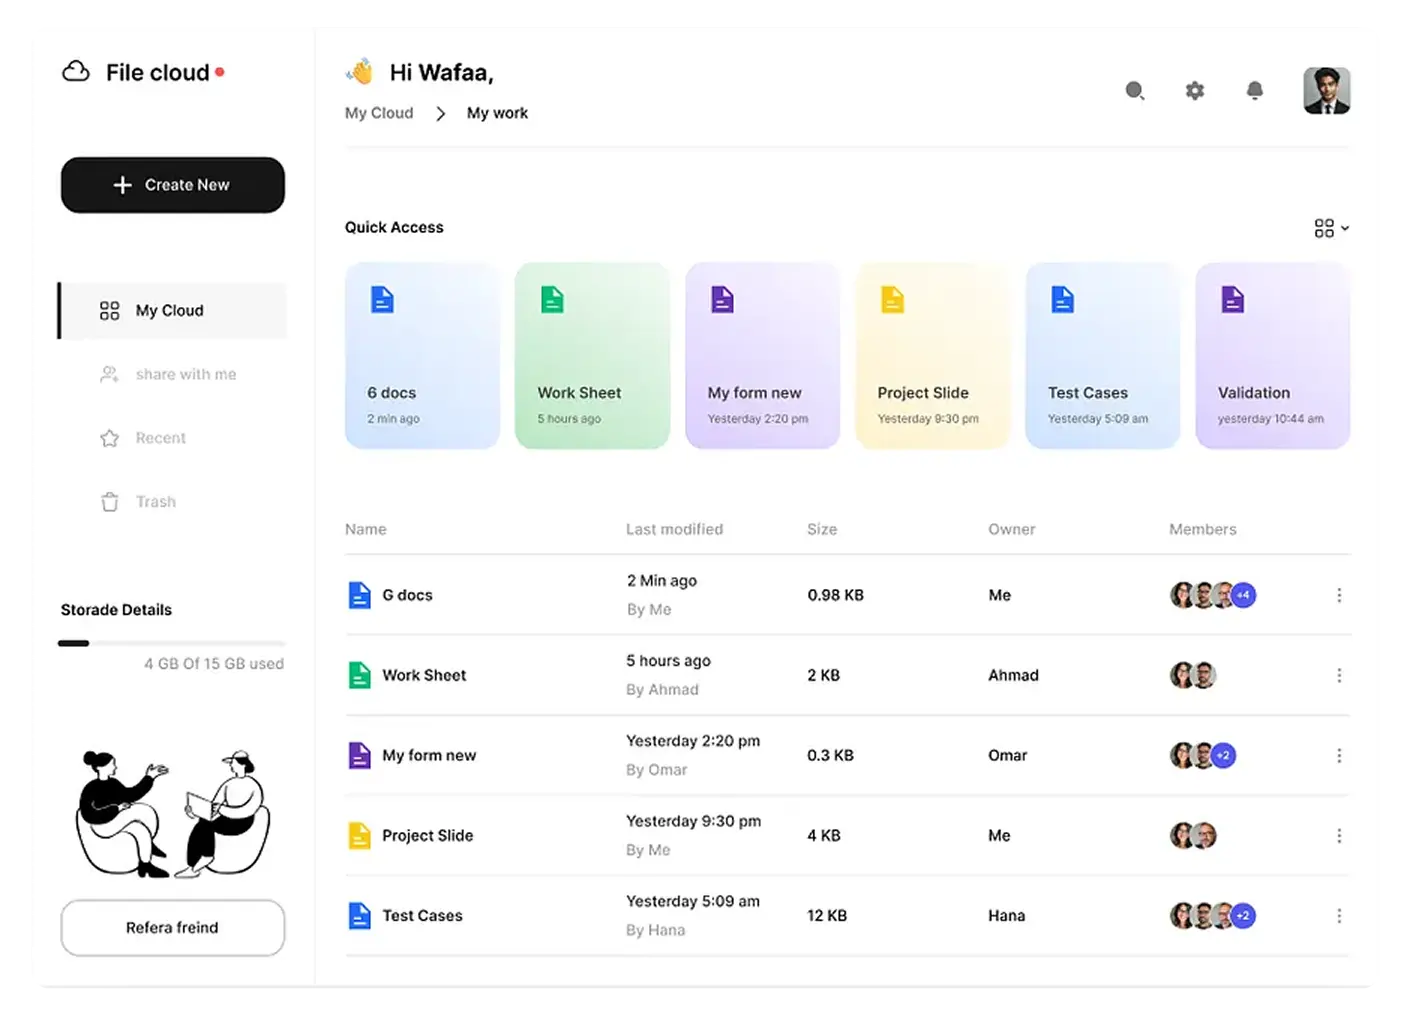
Task: Open the search icon
Action: point(1135,90)
